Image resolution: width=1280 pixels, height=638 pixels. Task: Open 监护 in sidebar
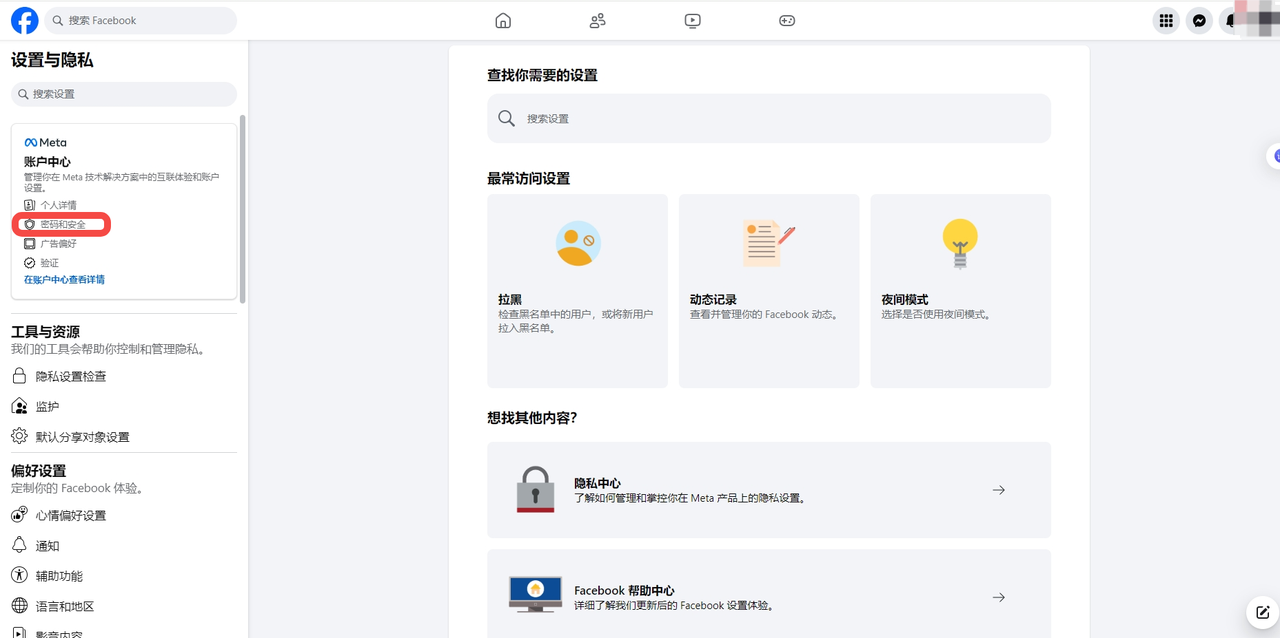47,406
